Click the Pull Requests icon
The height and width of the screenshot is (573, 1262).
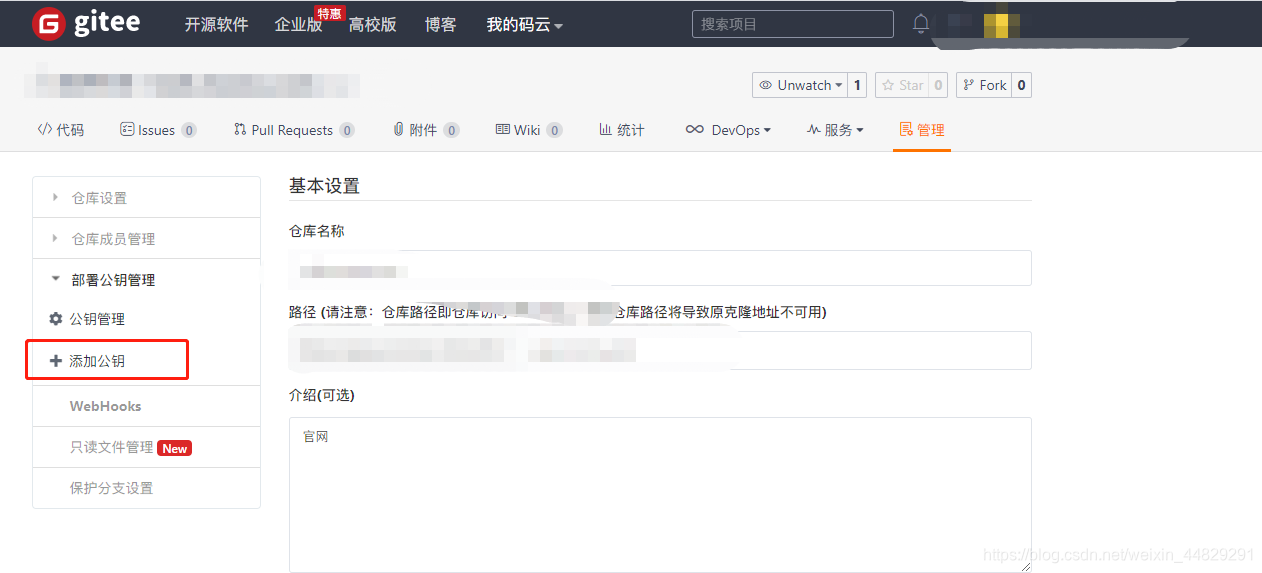240,129
